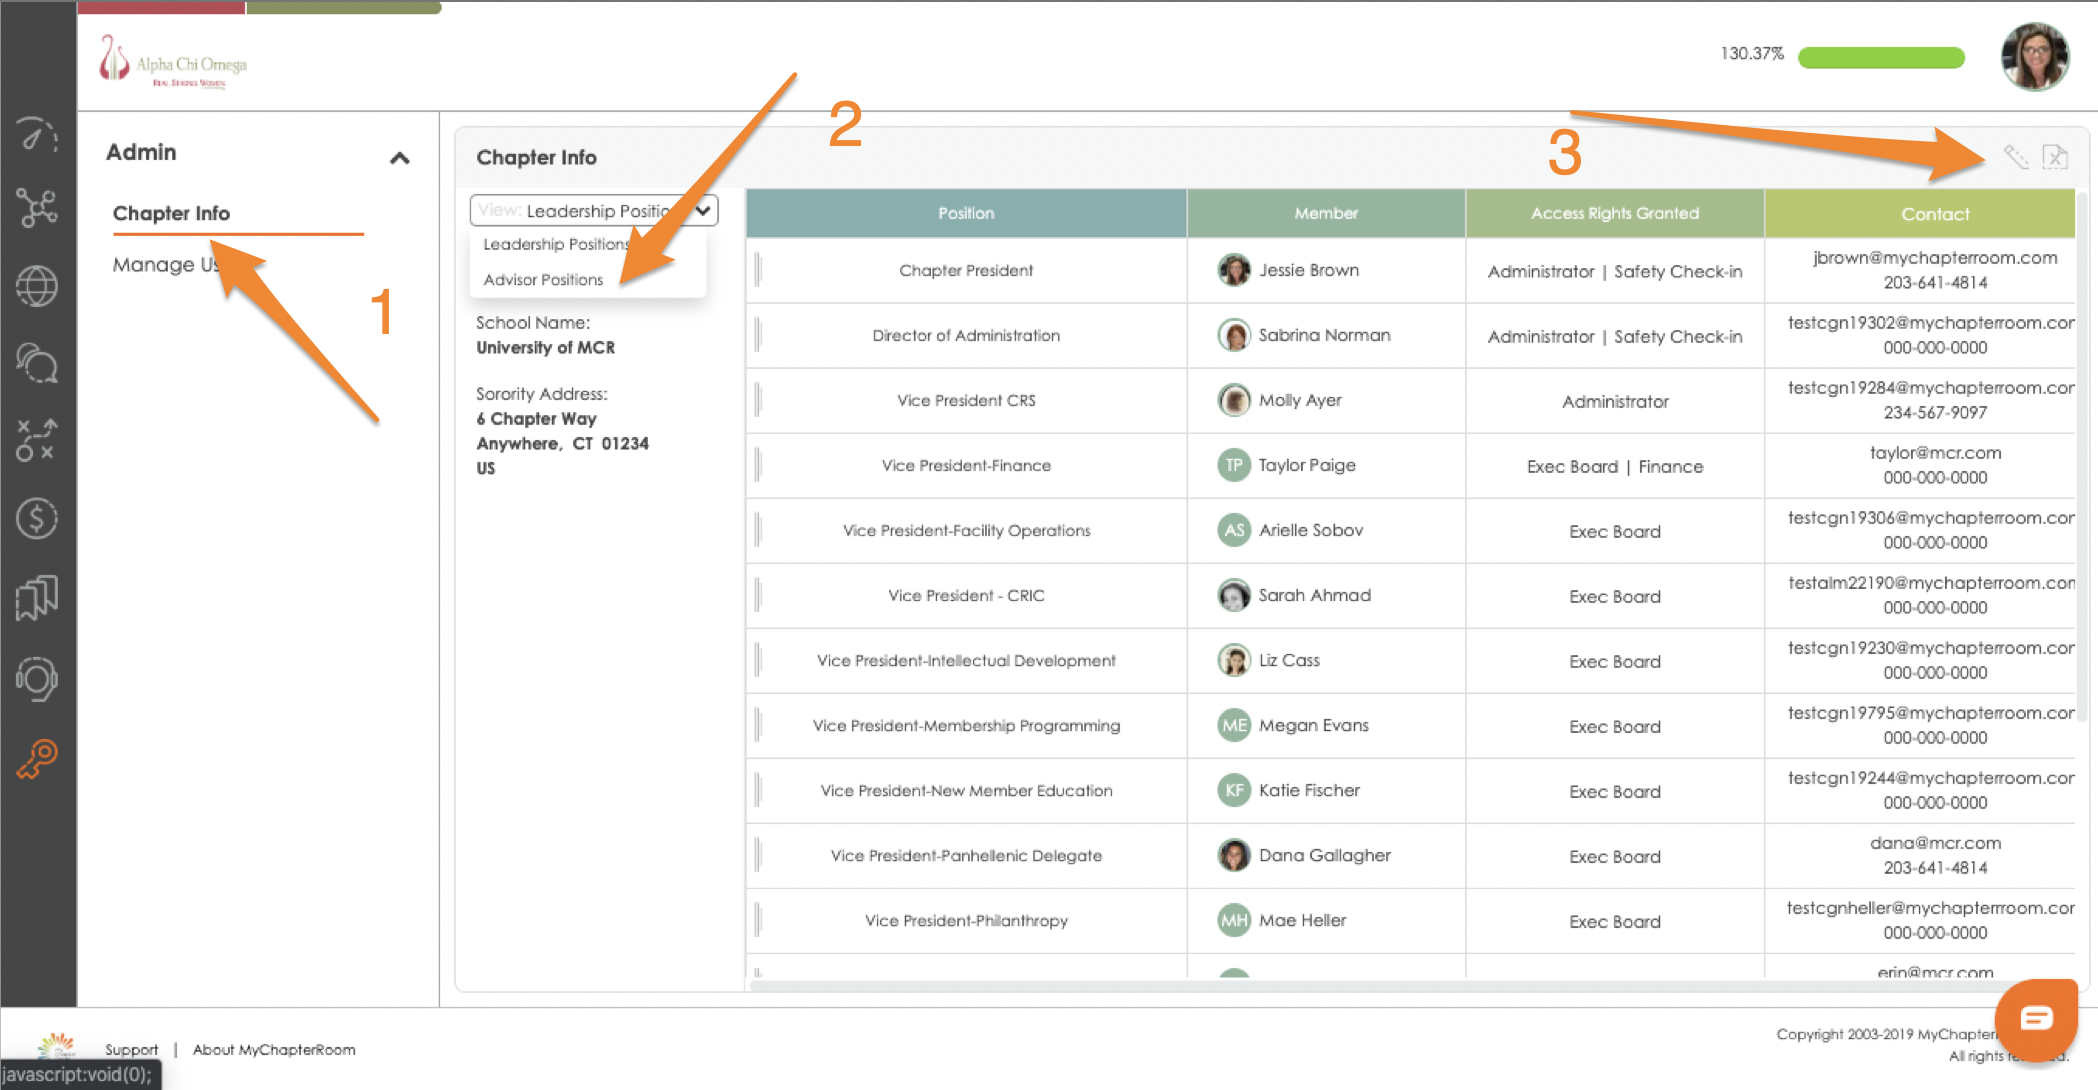The image size is (2098, 1090).
Task: Click the Excel export icon
Action: pos(2054,157)
